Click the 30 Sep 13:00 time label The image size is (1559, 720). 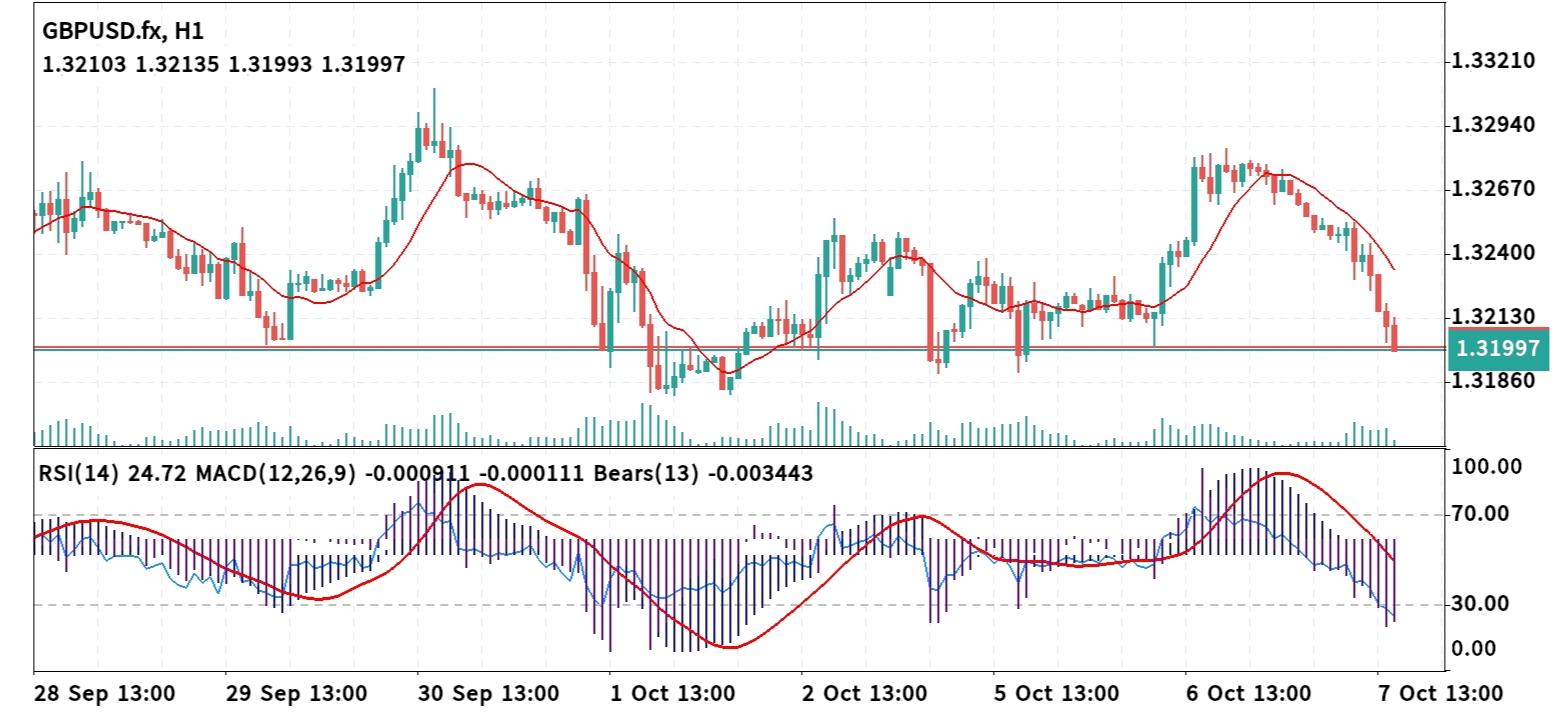pos(487,694)
